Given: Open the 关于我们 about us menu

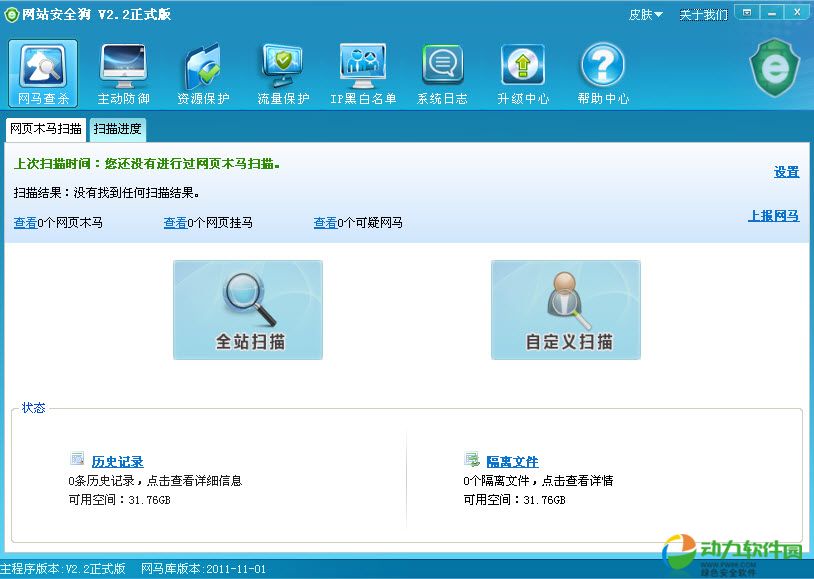Looking at the screenshot, I should 703,15.
